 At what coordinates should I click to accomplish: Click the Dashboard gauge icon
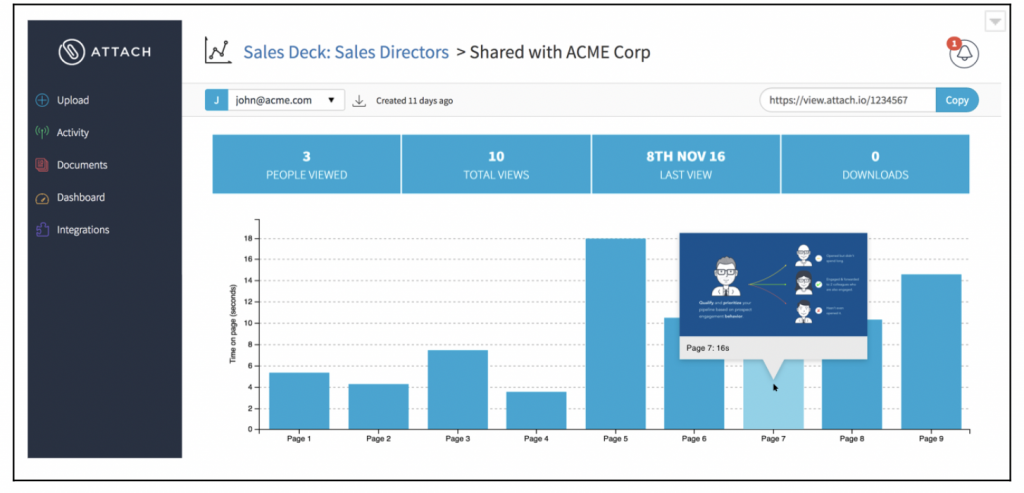pyautogui.click(x=42, y=198)
